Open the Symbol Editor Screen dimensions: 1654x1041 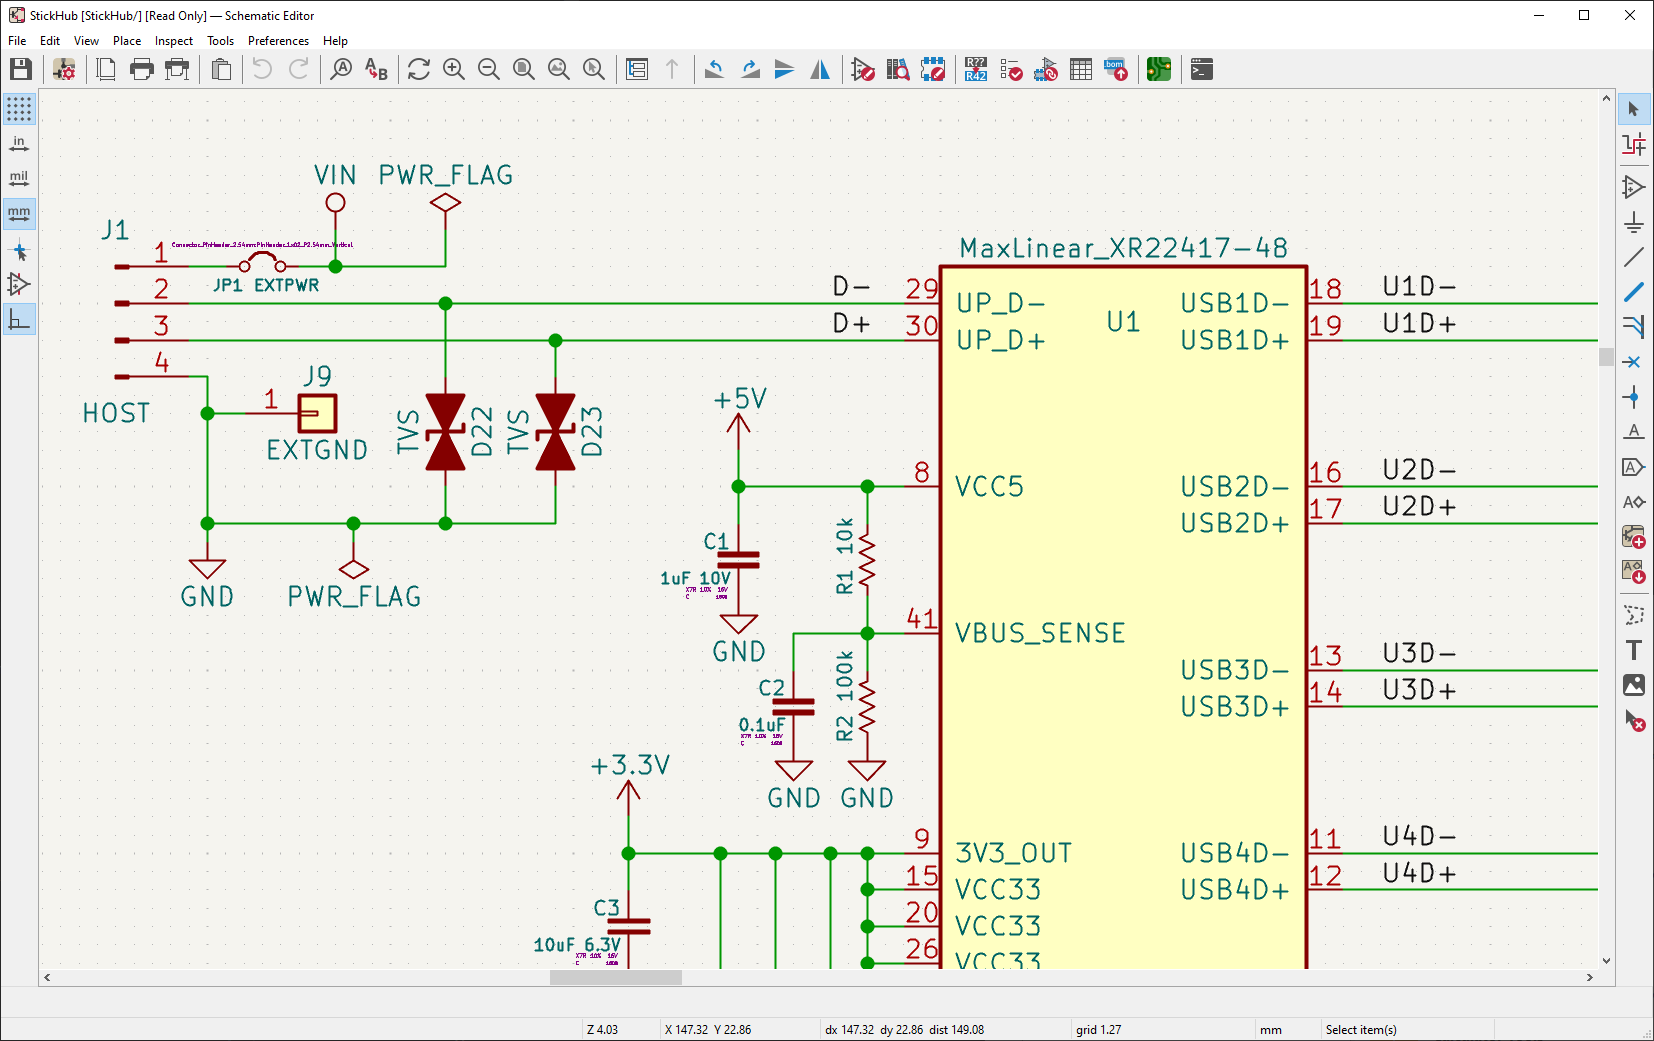tap(862, 69)
